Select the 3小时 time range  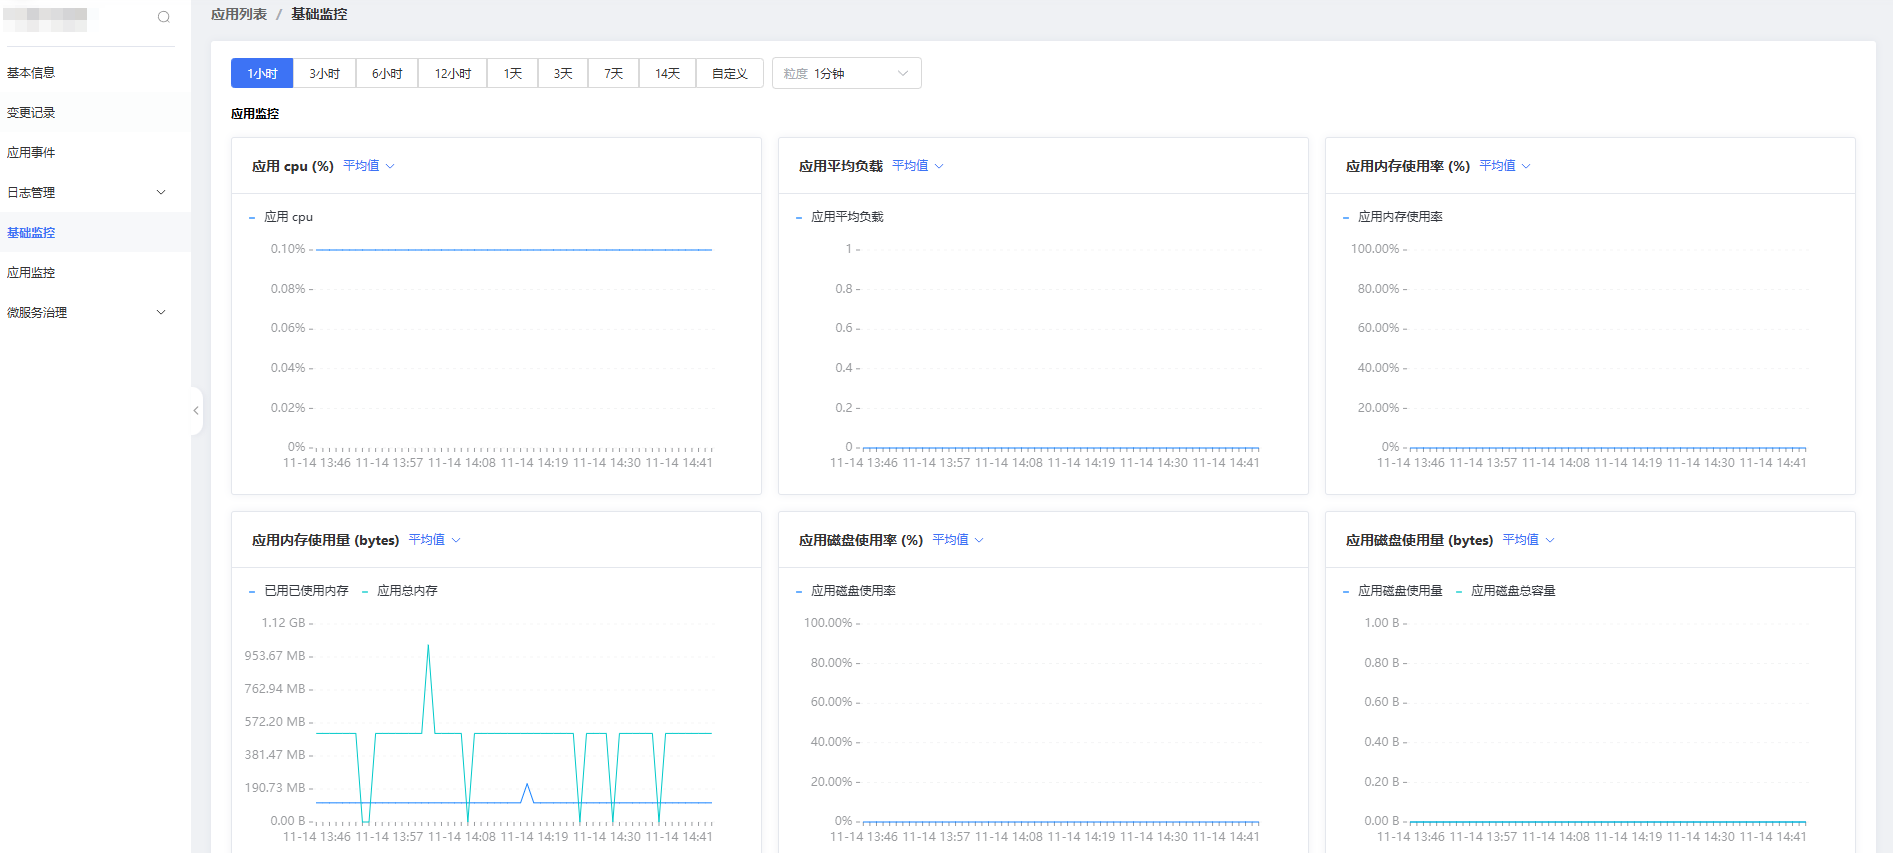[324, 74]
